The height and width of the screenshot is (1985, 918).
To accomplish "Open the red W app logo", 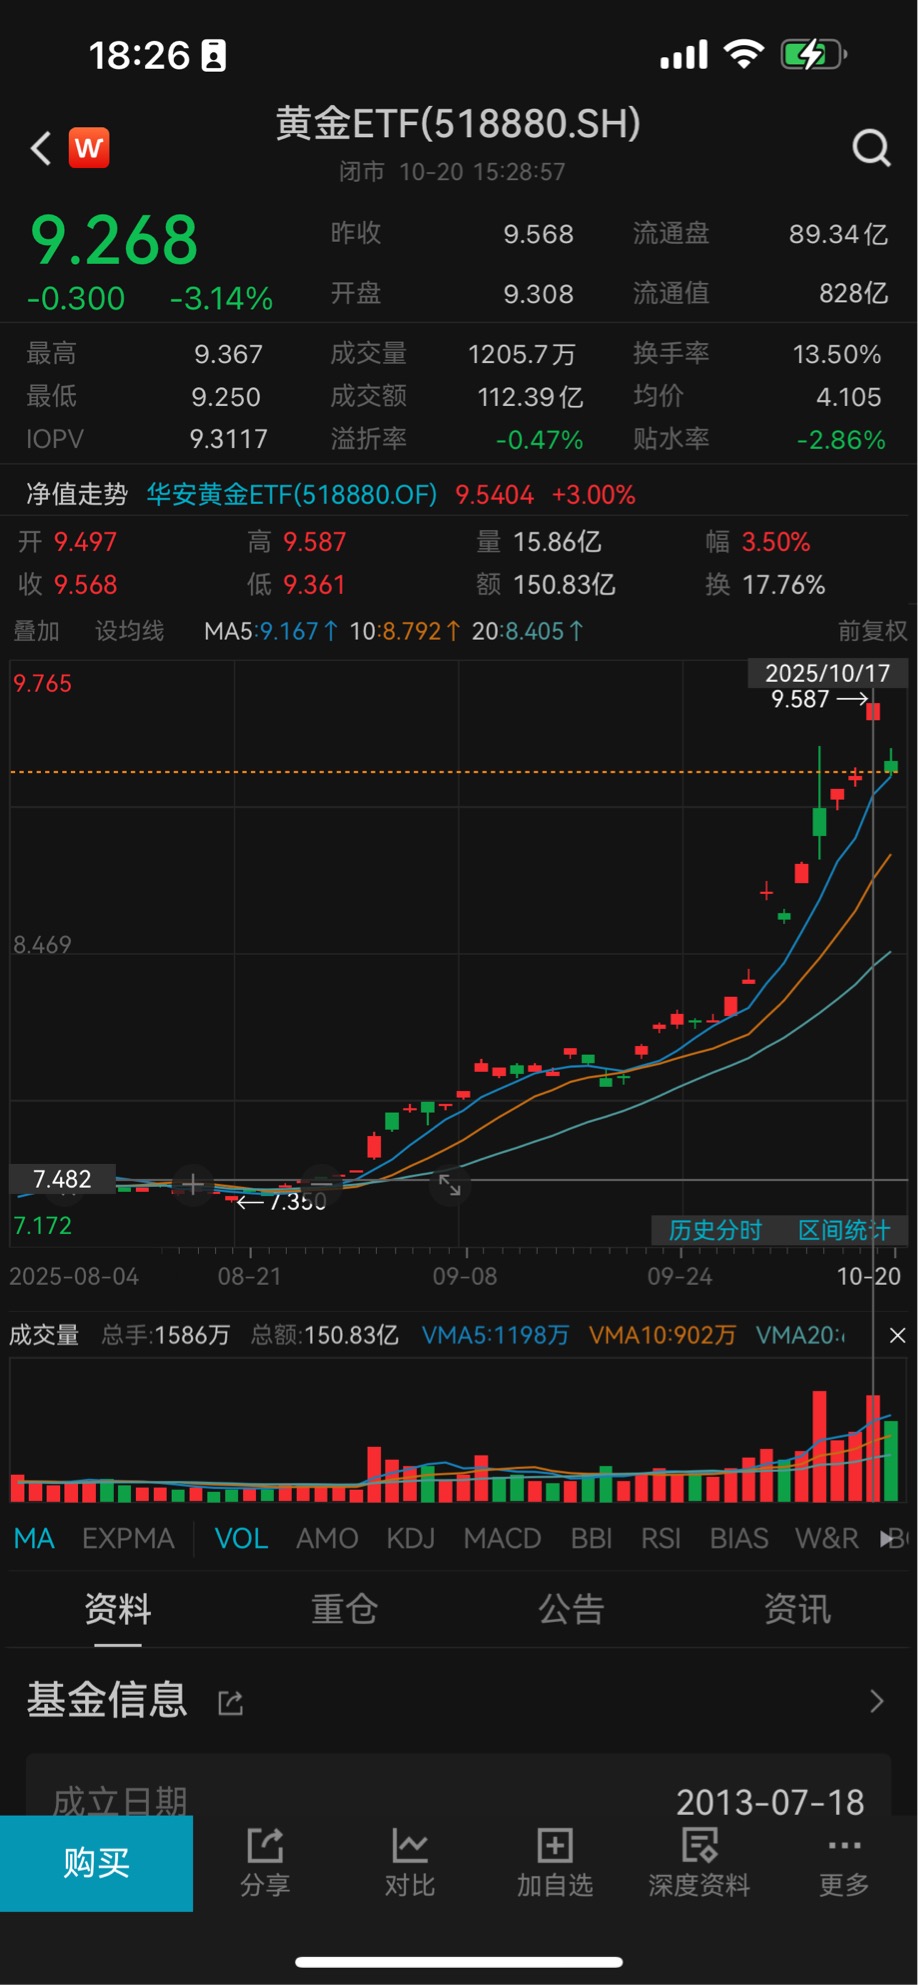I will 89,148.
